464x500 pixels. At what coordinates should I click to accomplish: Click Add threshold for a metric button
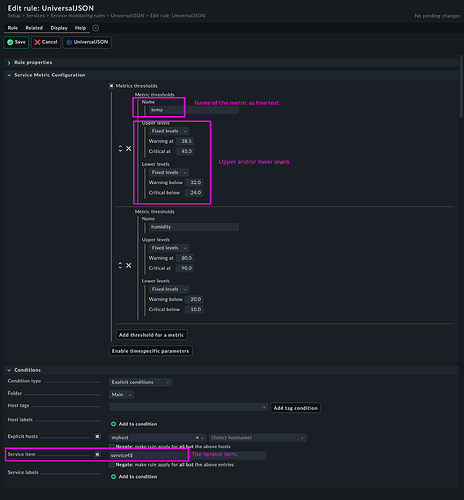[x=151, y=335]
